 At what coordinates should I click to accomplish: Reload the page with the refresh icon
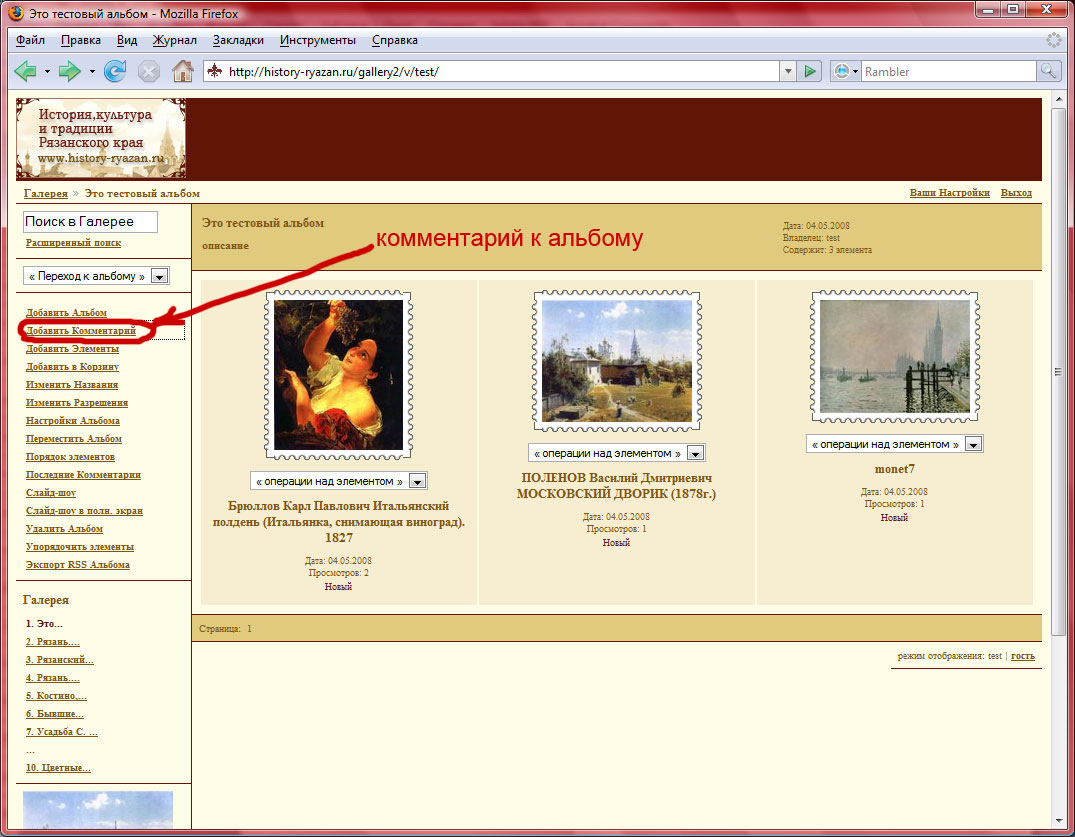(x=114, y=71)
